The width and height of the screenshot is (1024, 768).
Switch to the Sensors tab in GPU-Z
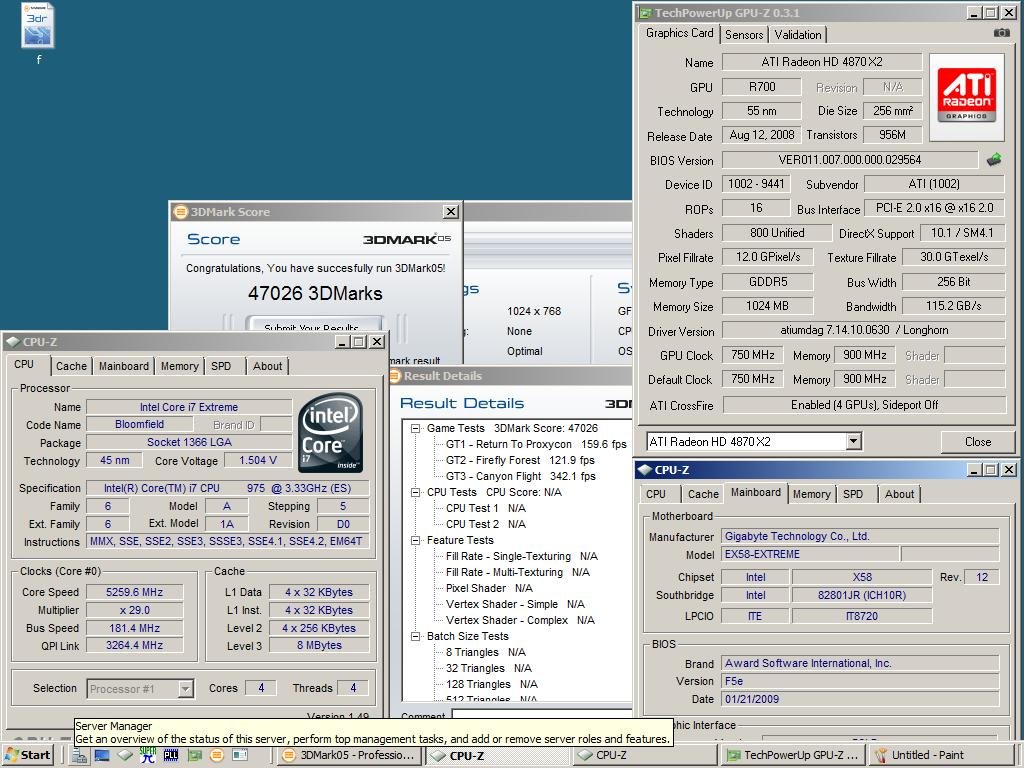(x=743, y=34)
